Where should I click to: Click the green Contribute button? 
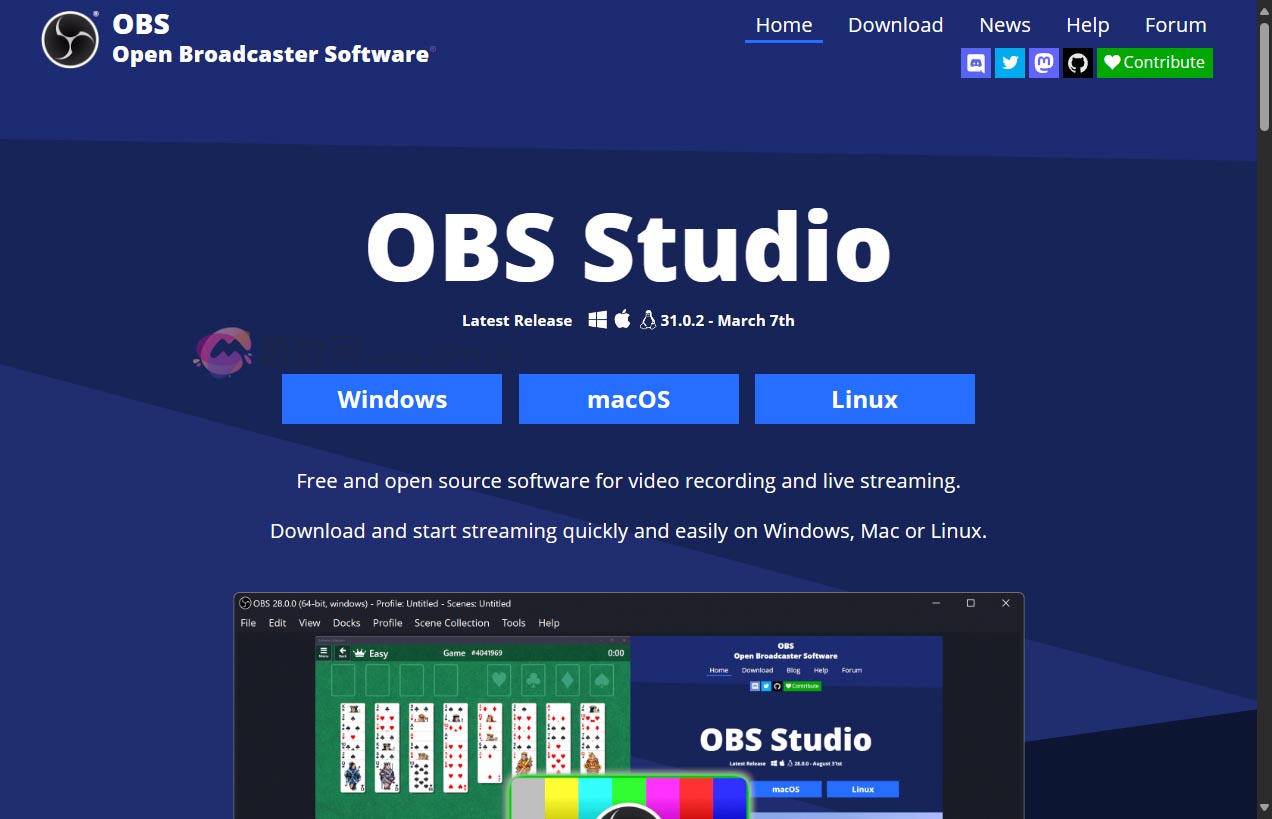coord(1154,62)
